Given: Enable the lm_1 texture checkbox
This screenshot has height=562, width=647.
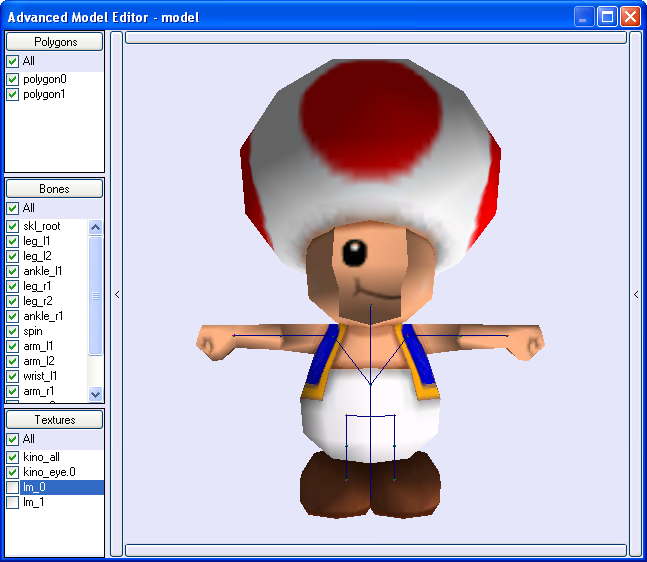Looking at the screenshot, I should coord(12,502).
